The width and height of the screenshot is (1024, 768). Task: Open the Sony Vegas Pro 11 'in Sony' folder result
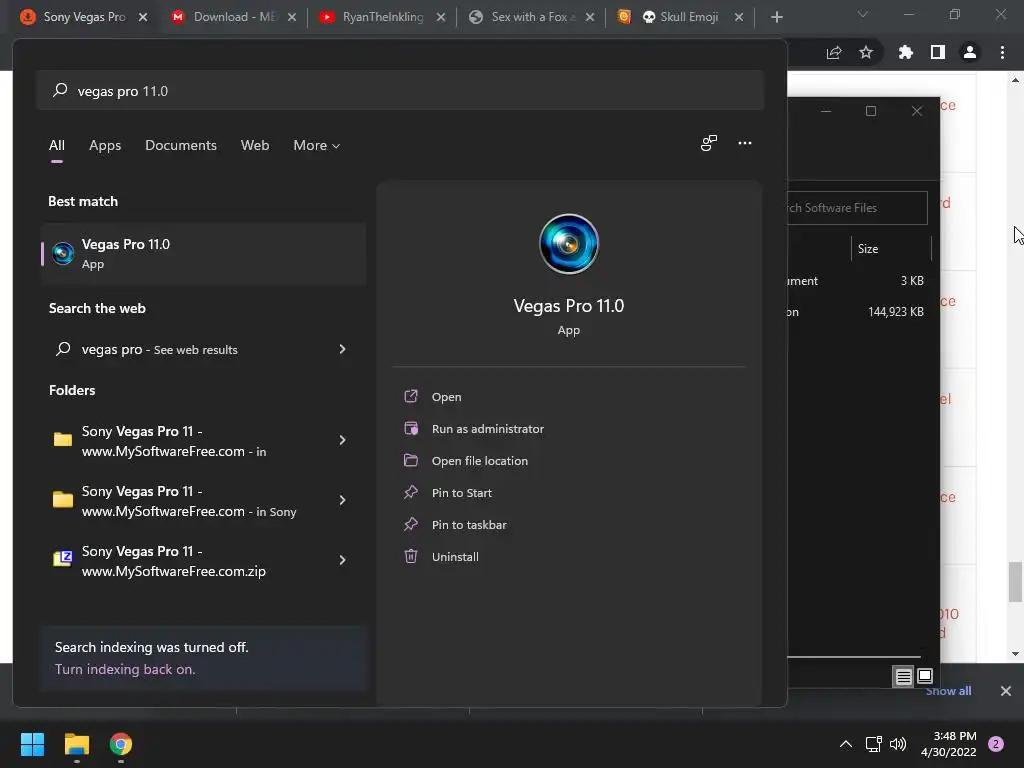point(203,501)
